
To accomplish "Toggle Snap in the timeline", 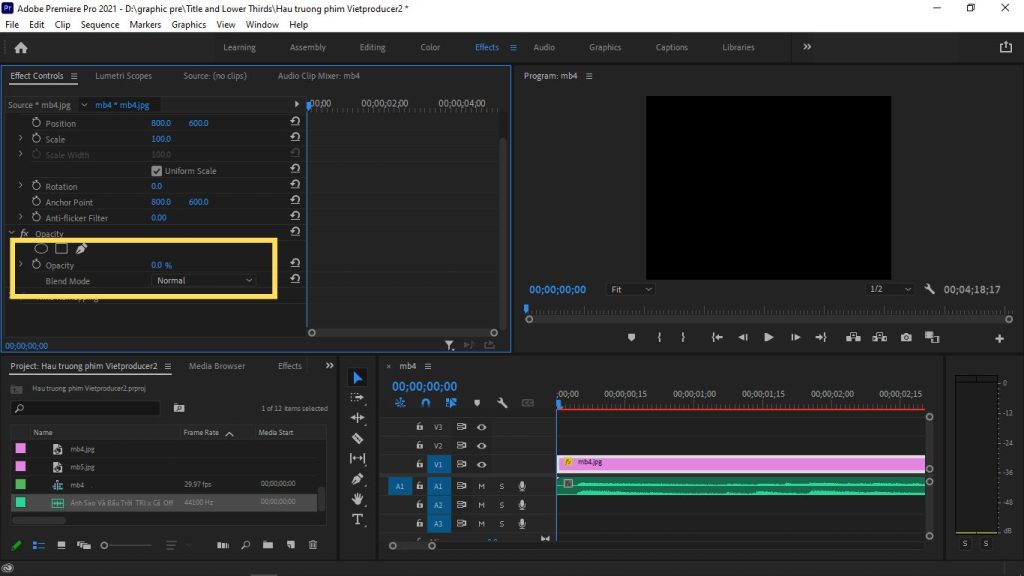I will 425,402.
